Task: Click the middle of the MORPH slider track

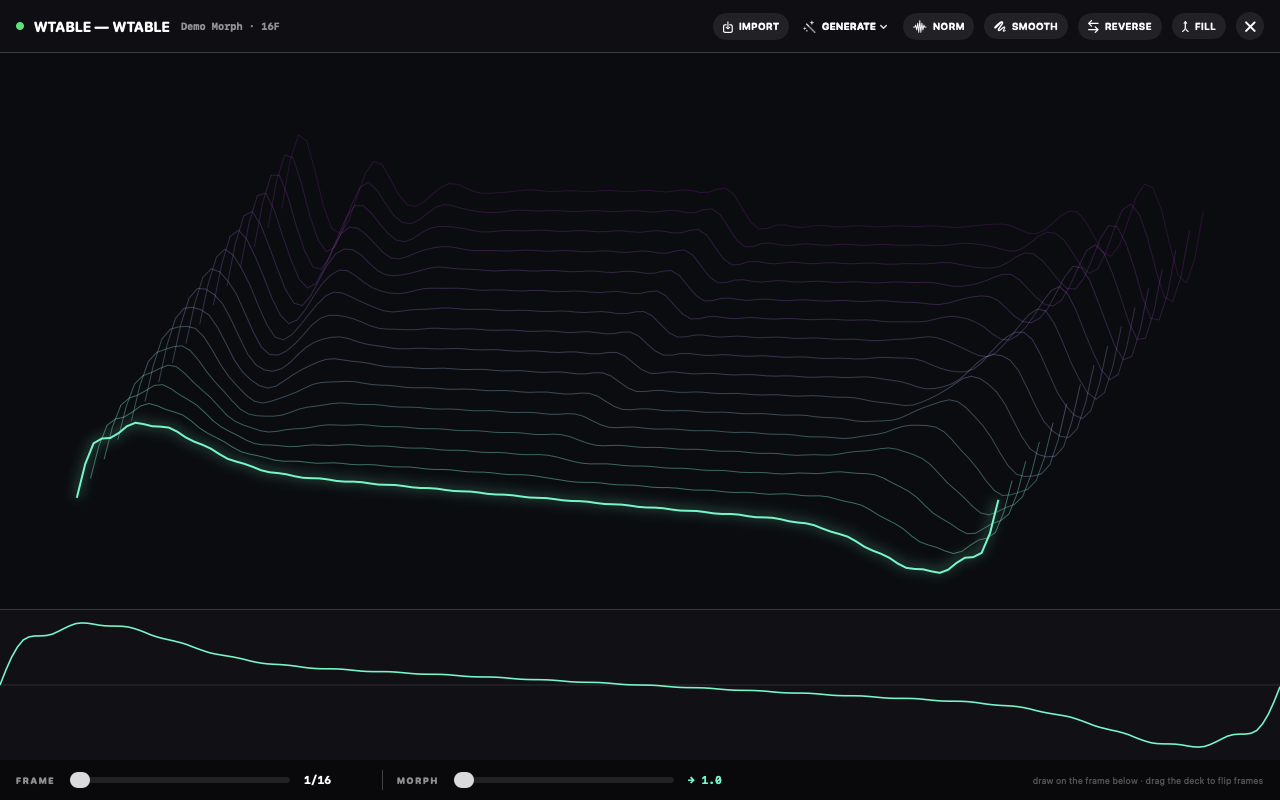Action: point(564,780)
